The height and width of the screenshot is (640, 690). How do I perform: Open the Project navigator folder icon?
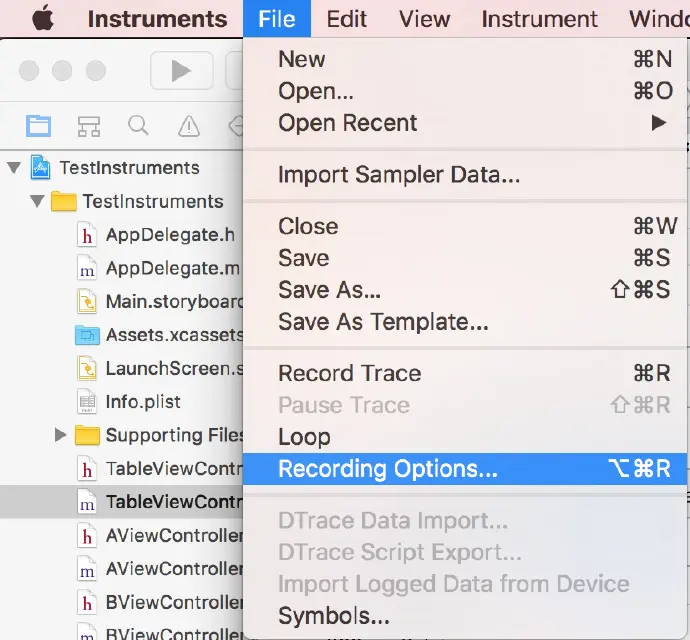(38, 126)
